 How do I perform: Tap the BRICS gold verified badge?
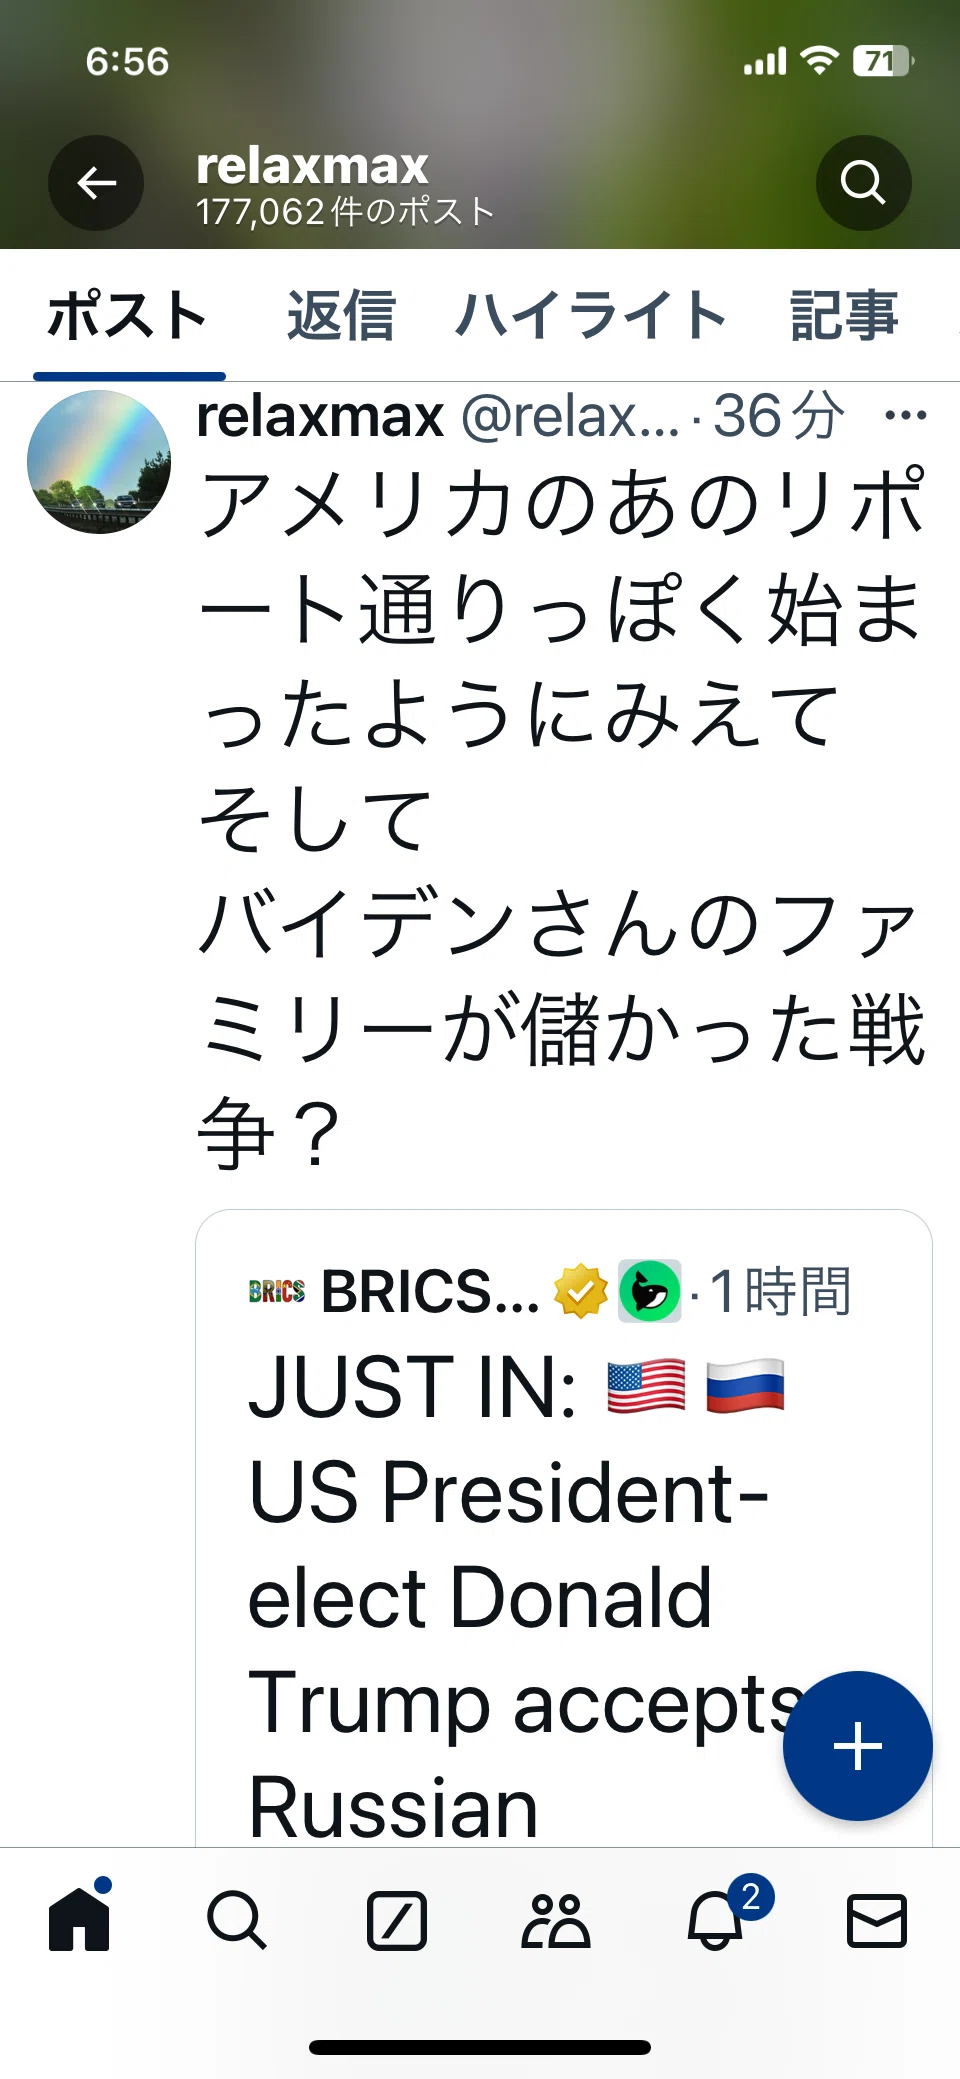click(x=581, y=1291)
